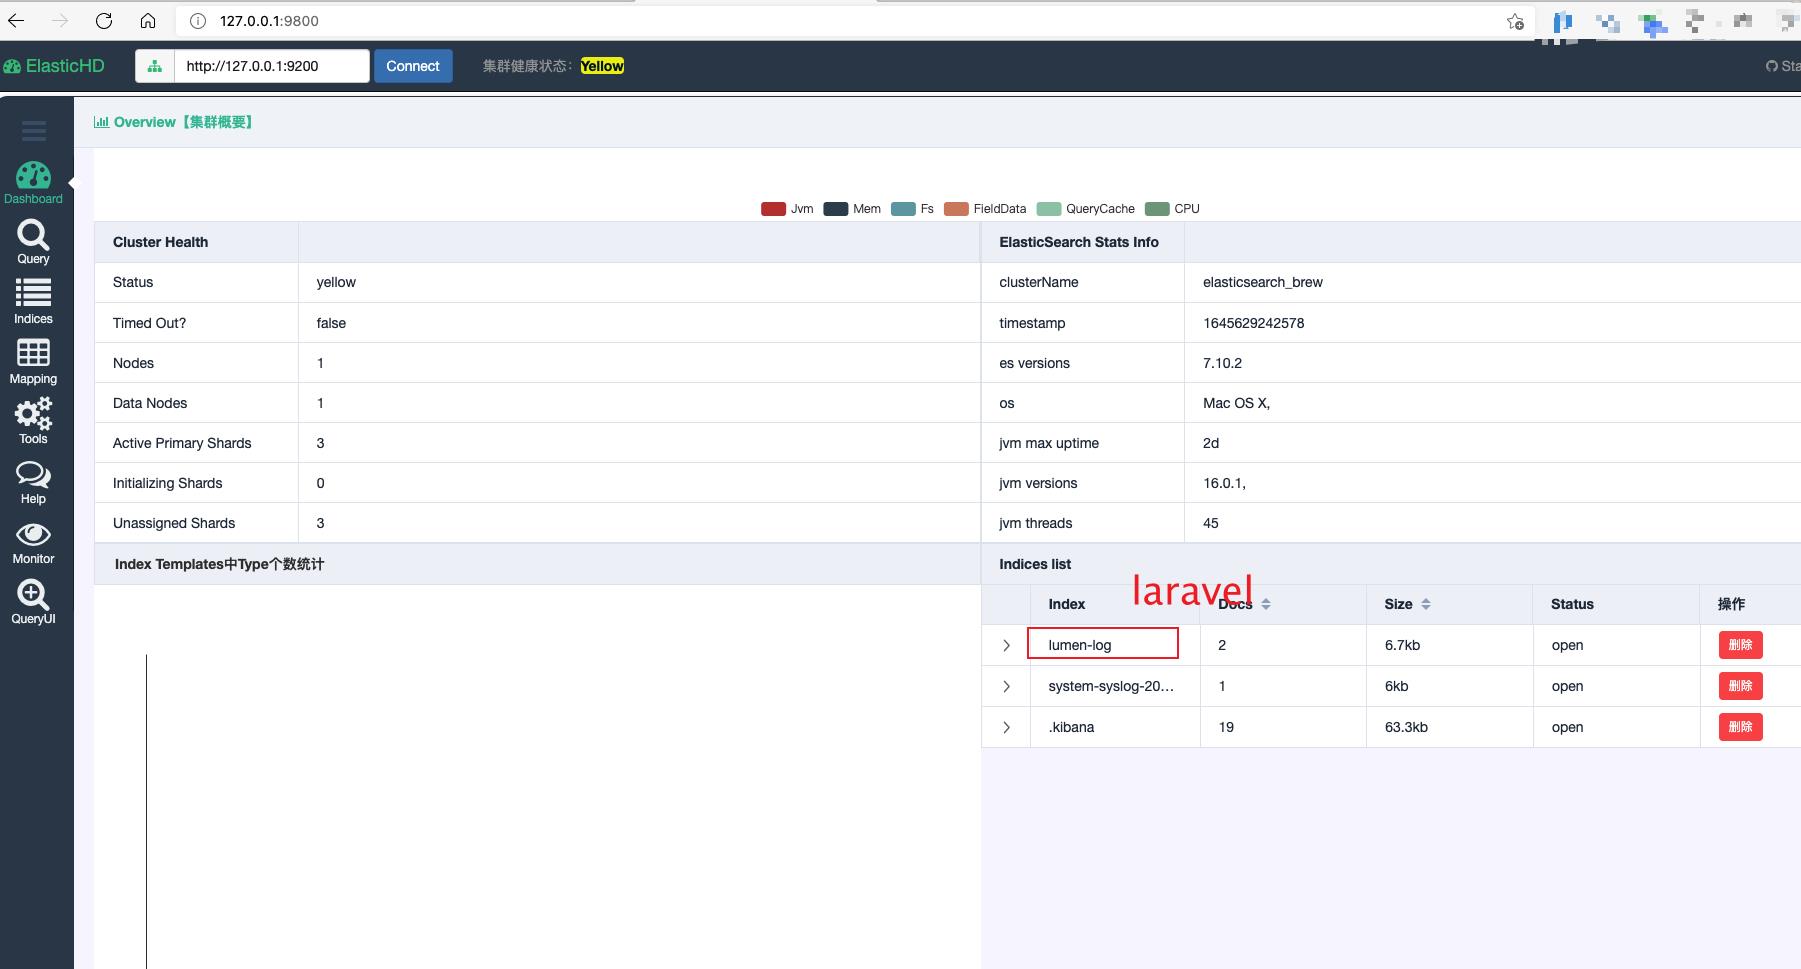Click the Active Primary Shards row label
Screen dimensions: 1801x969
tap(182, 443)
